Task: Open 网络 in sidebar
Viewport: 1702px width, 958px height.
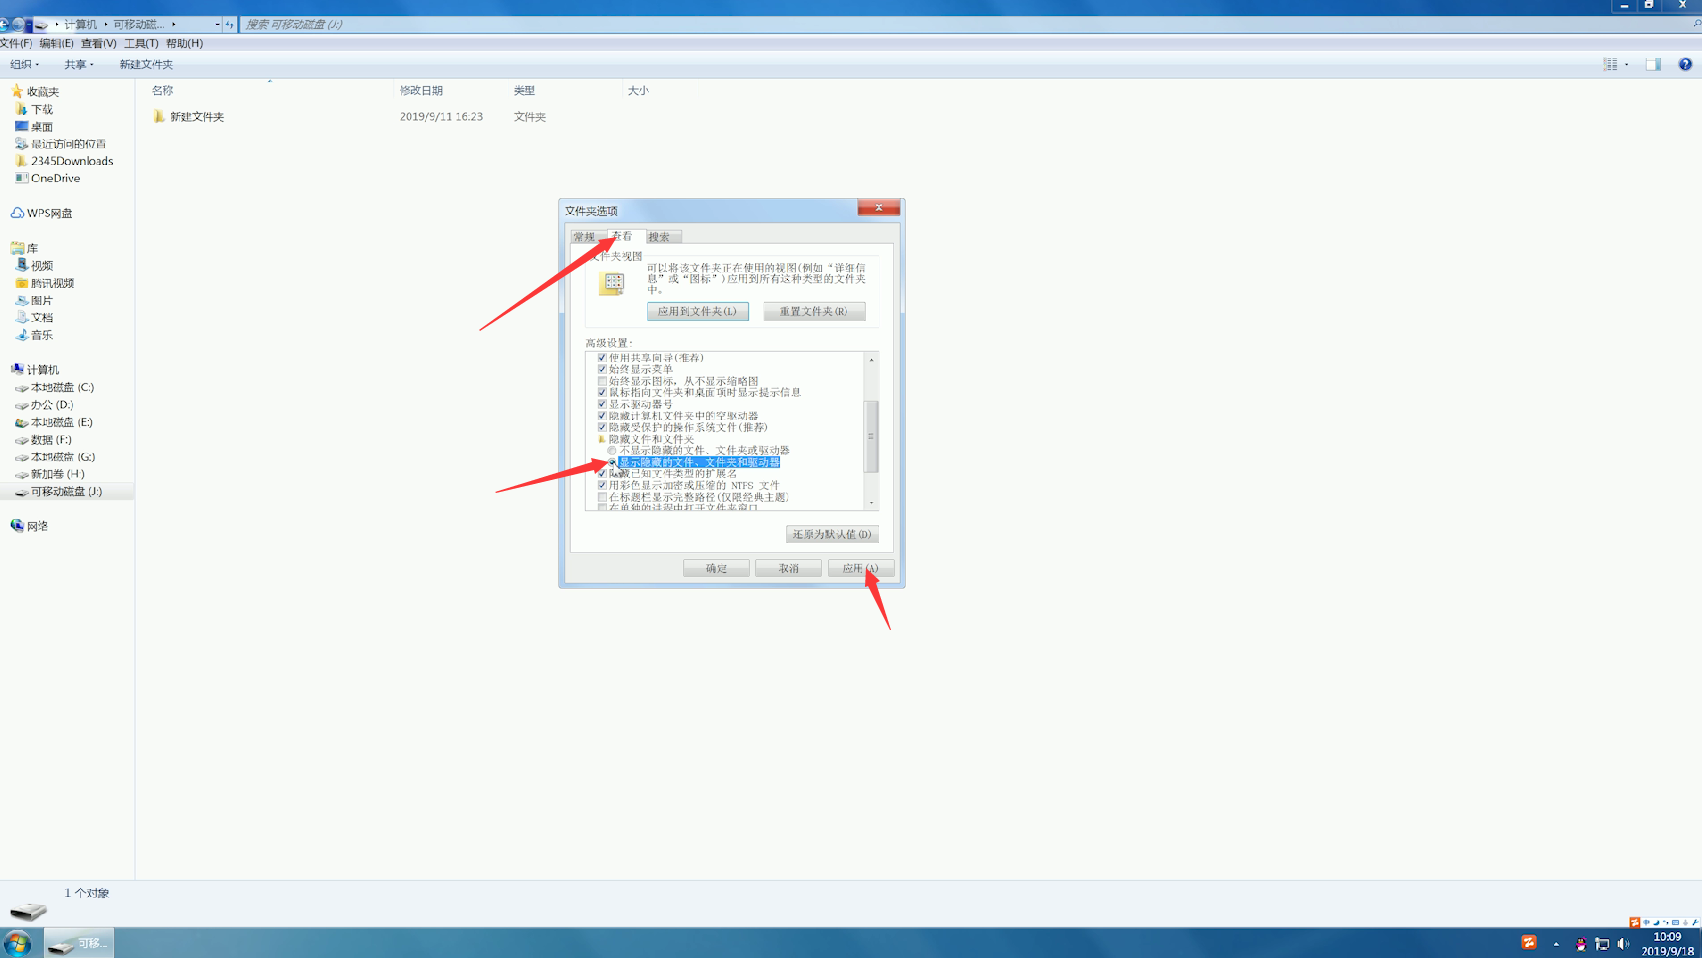Action: 30,526
